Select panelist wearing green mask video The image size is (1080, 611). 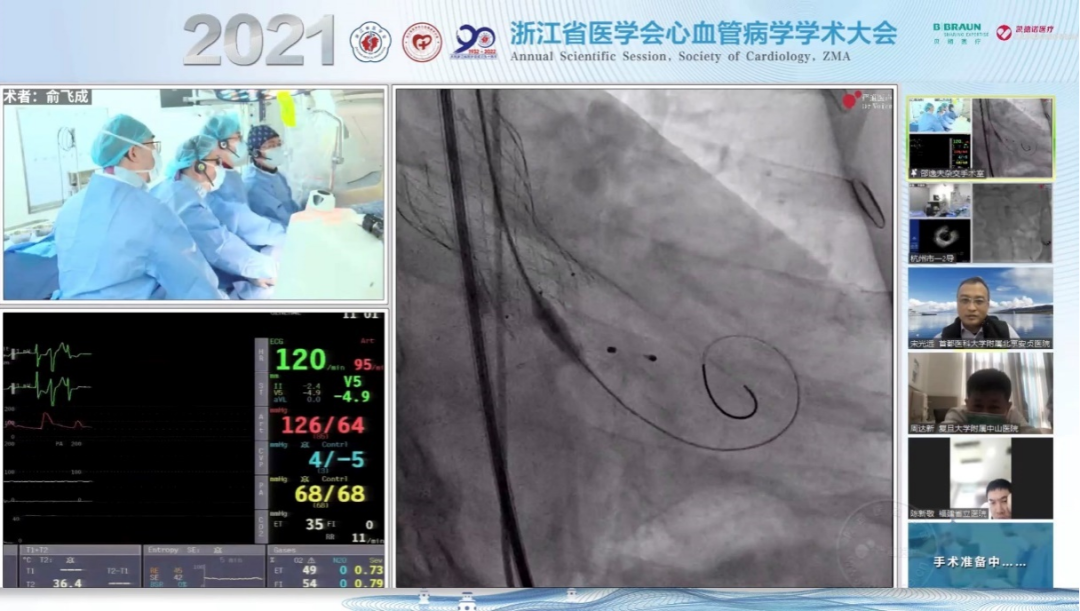980,392
